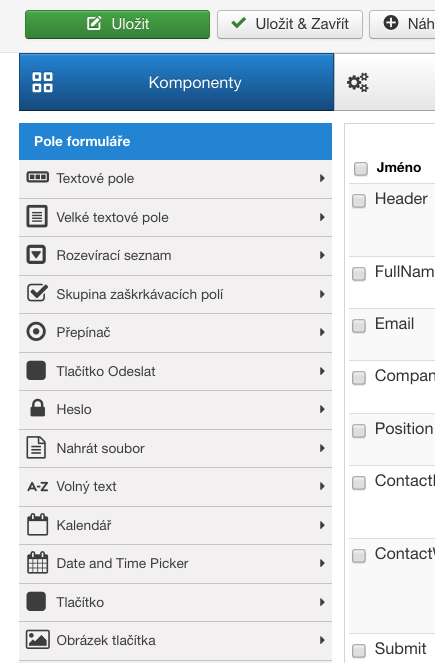Tick the Header row checkbox
The height and width of the screenshot is (663, 435).
click(x=359, y=200)
